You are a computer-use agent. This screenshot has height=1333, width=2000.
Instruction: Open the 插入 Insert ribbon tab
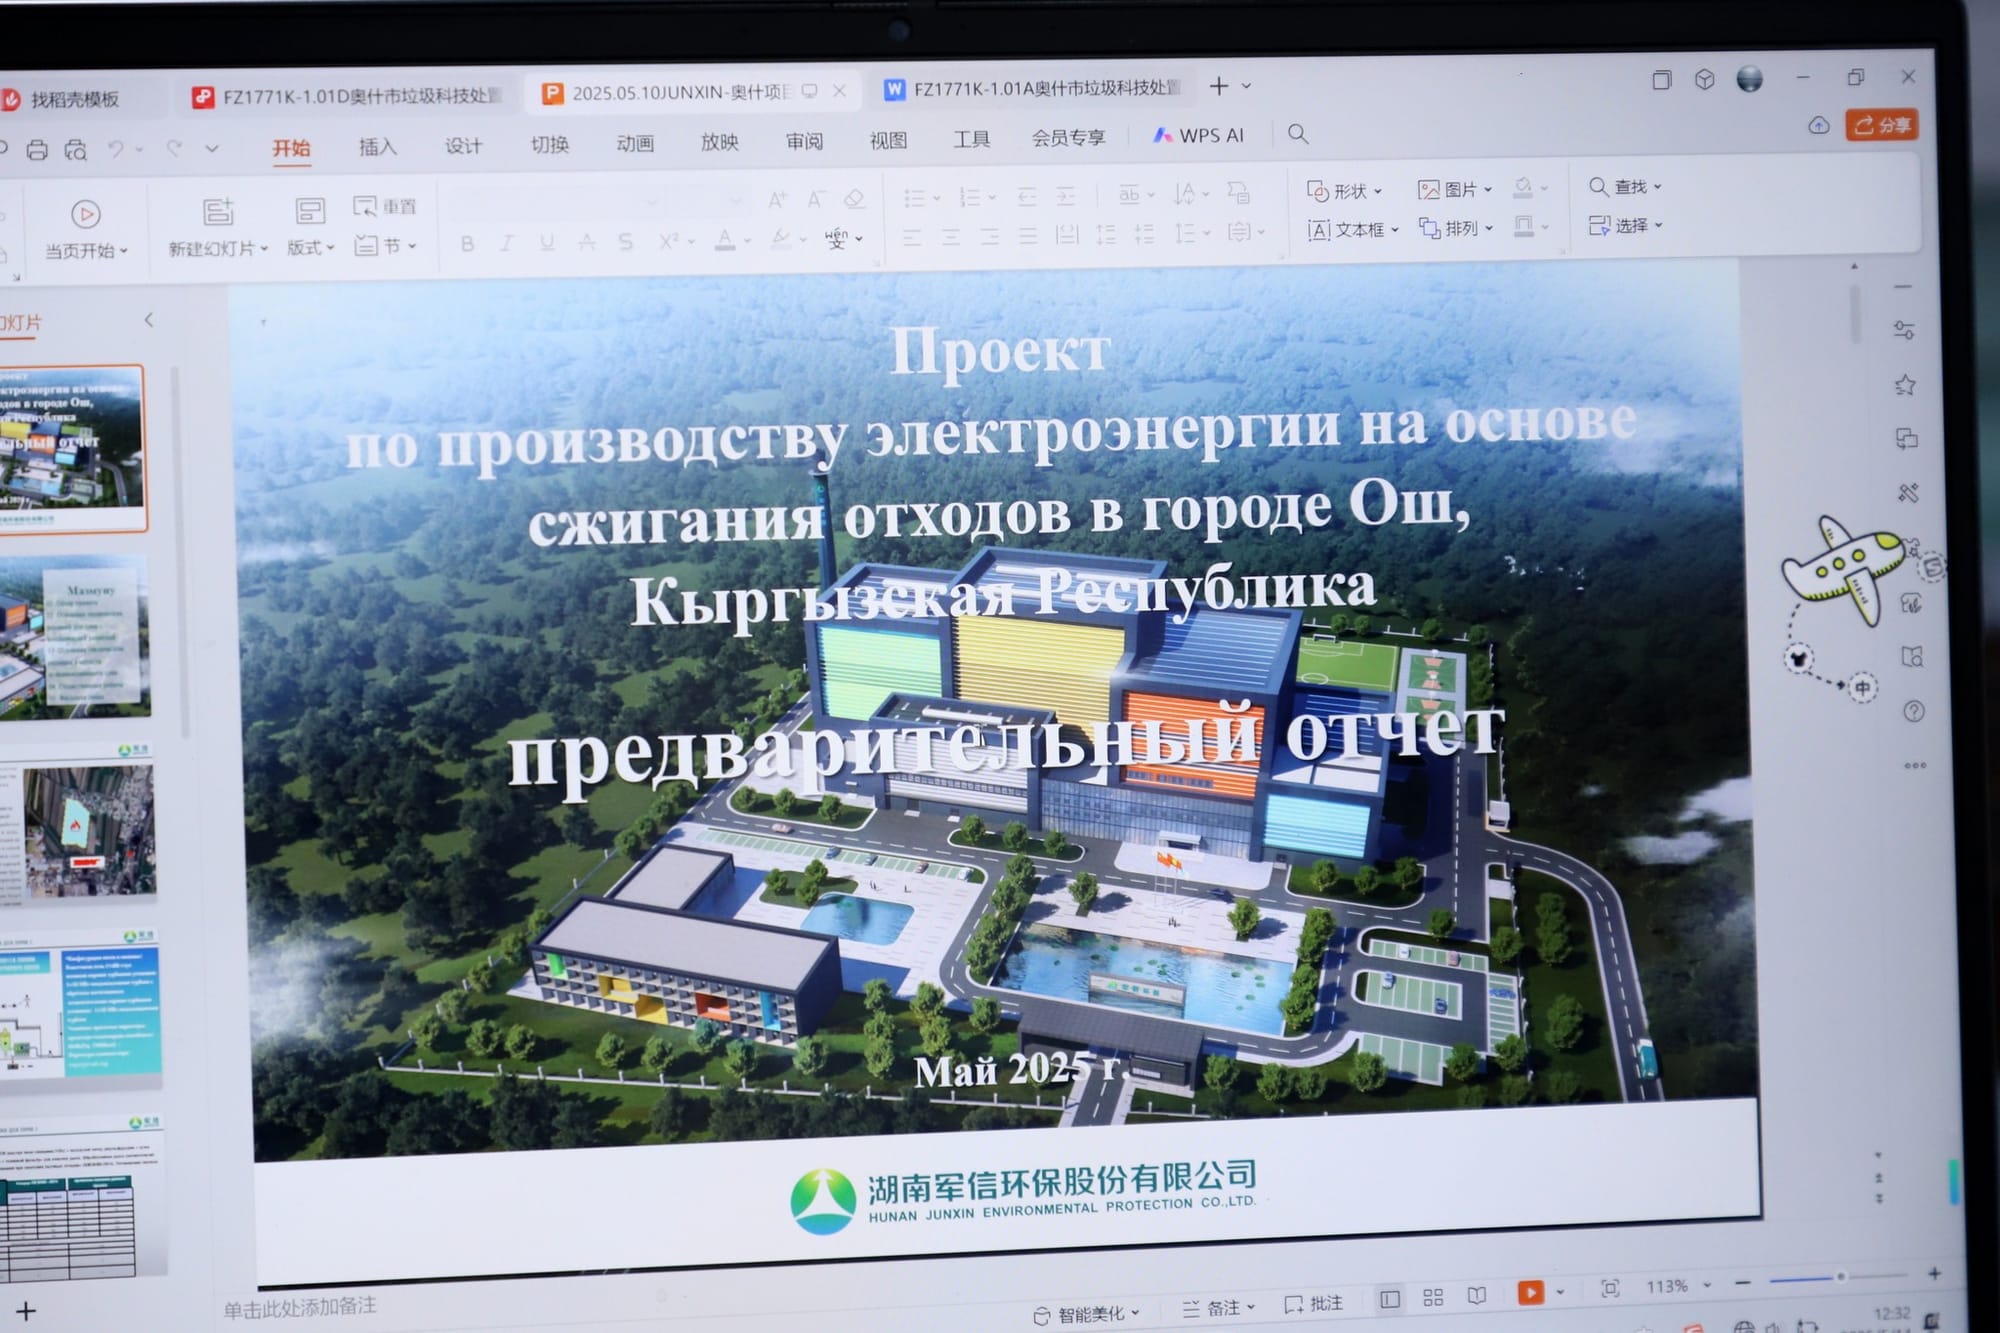[x=377, y=147]
